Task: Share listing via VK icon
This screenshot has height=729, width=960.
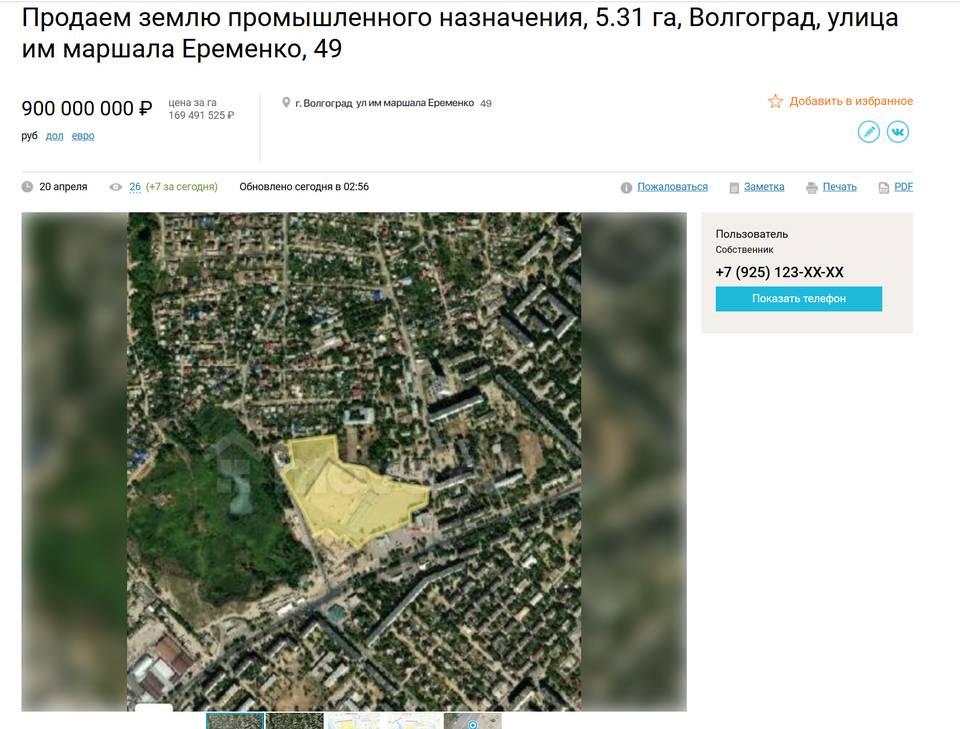Action: coord(898,132)
